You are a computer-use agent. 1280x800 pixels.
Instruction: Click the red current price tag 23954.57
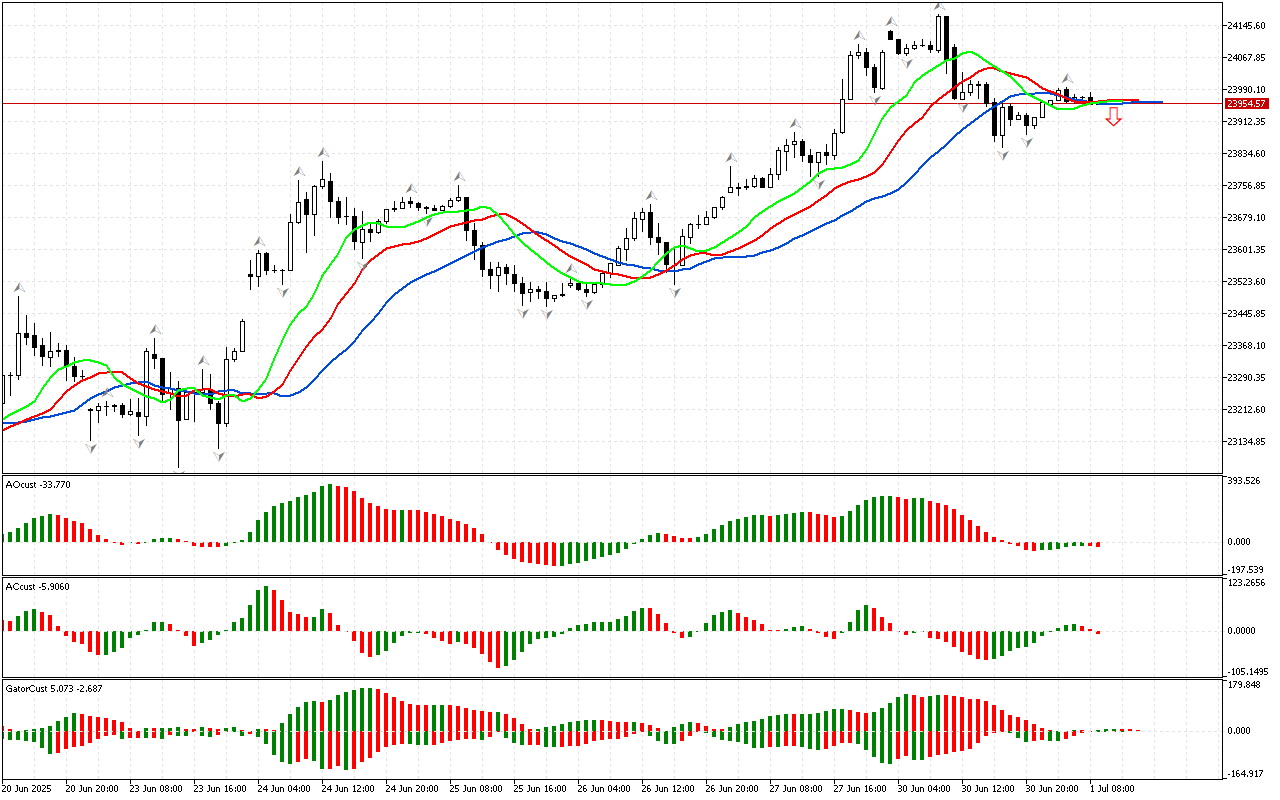tap(1247, 103)
